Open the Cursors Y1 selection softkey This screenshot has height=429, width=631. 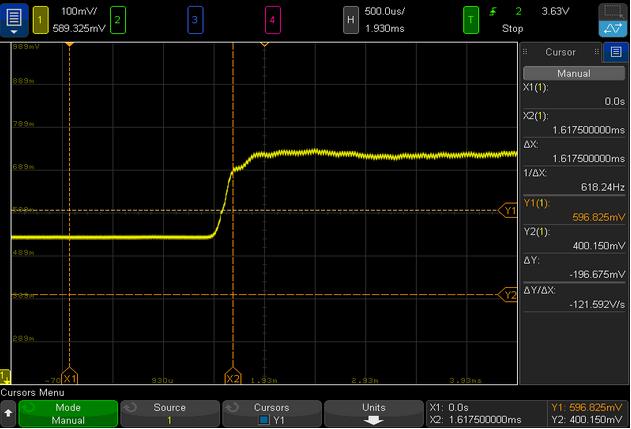click(270, 414)
